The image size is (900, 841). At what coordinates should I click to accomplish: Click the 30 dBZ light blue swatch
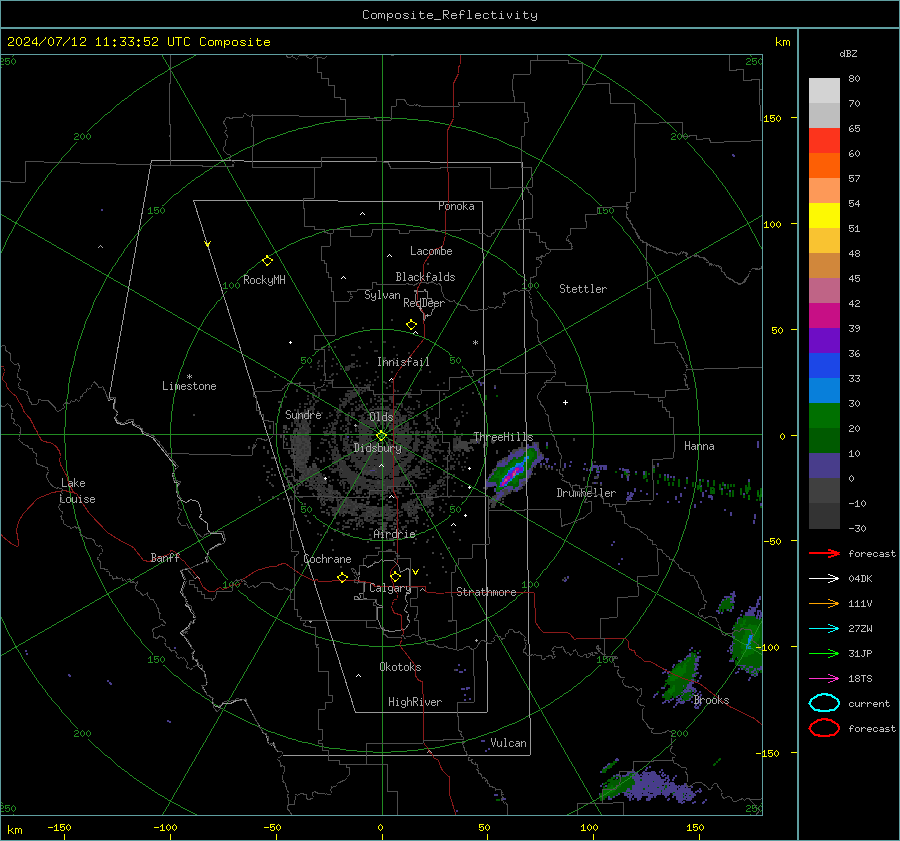(824, 390)
